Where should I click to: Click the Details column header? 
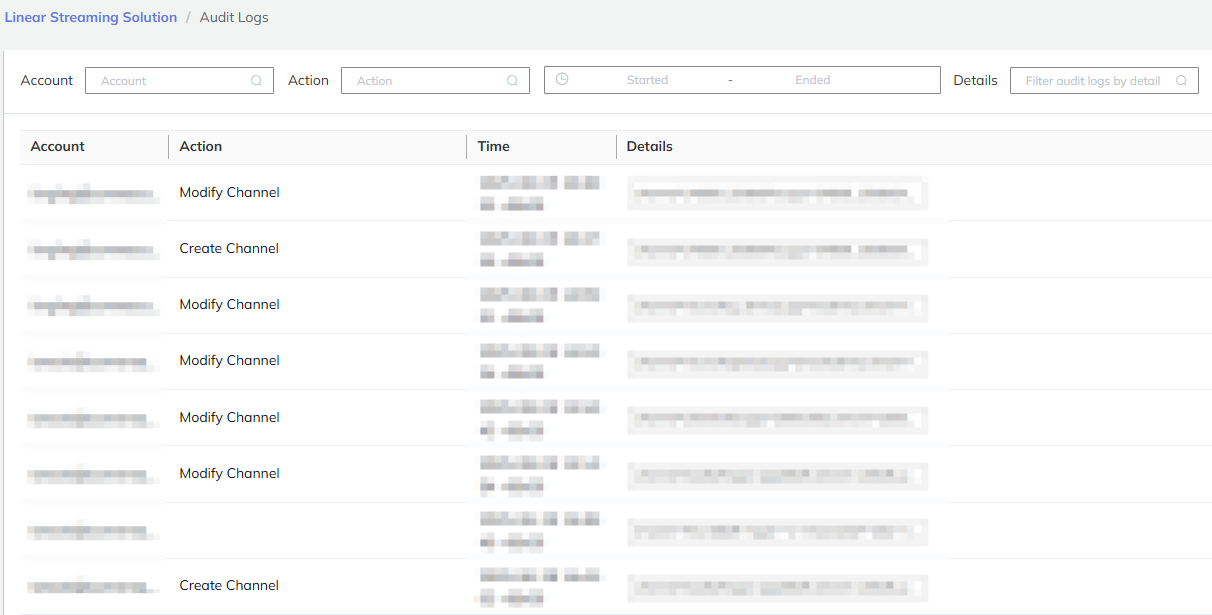click(x=650, y=146)
